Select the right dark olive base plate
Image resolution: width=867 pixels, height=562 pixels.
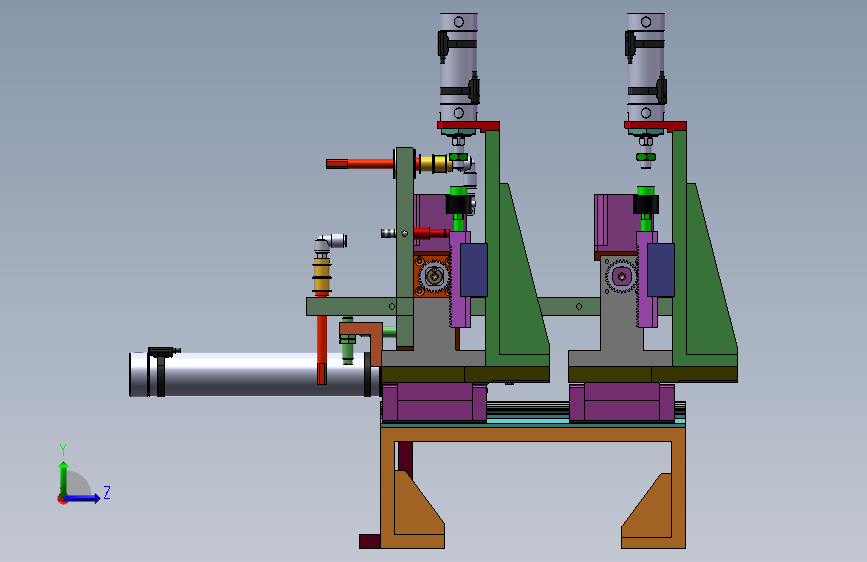click(653, 374)
